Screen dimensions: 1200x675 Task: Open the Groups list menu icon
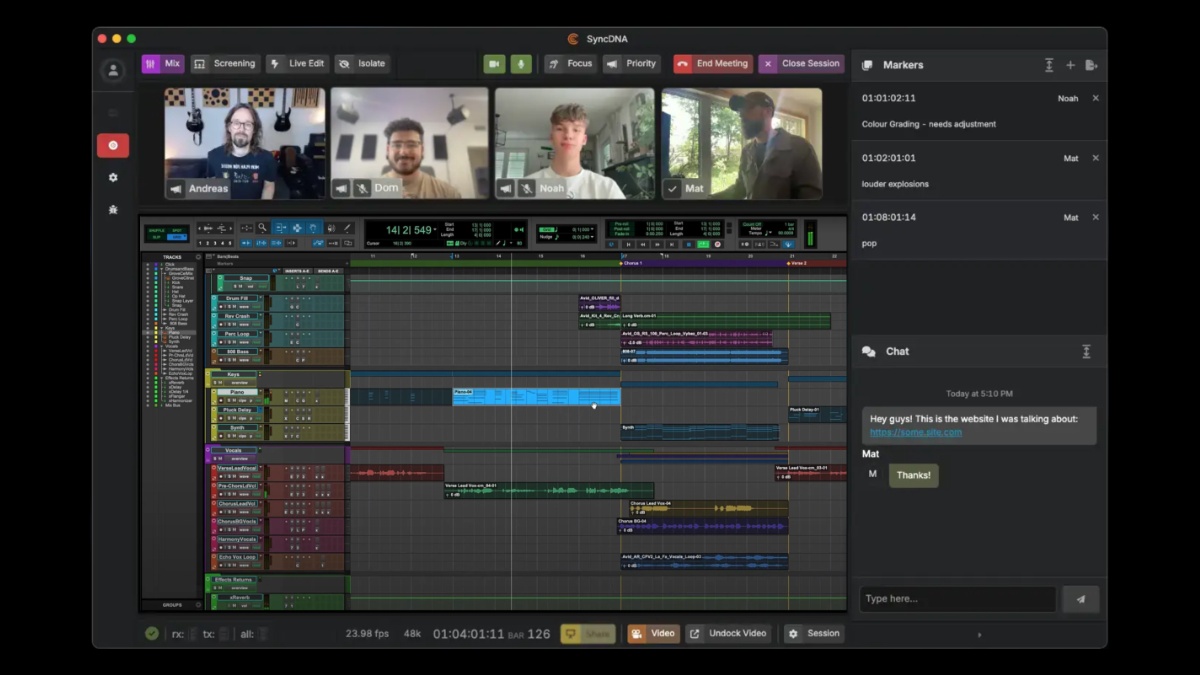click(198, 605)
